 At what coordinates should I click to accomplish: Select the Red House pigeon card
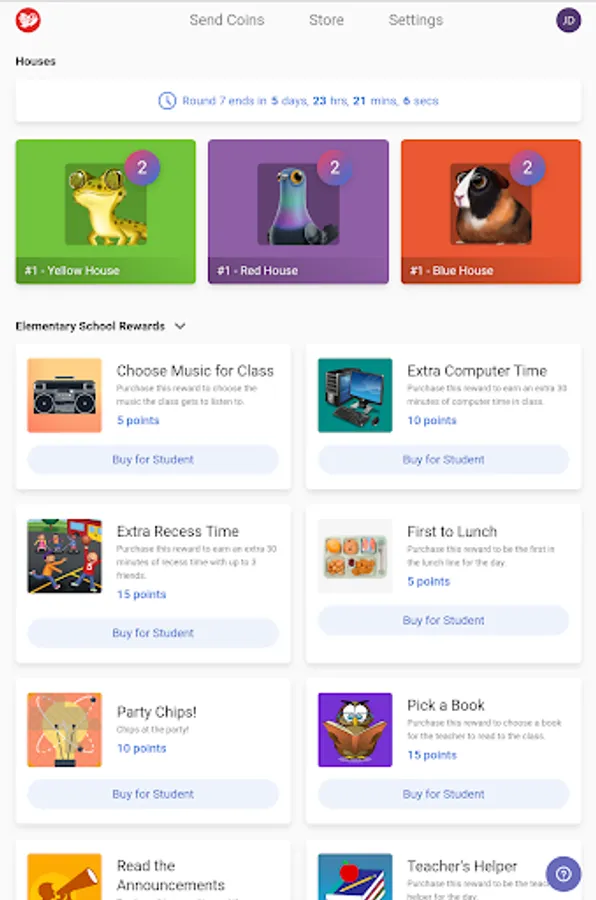(298, 212)
